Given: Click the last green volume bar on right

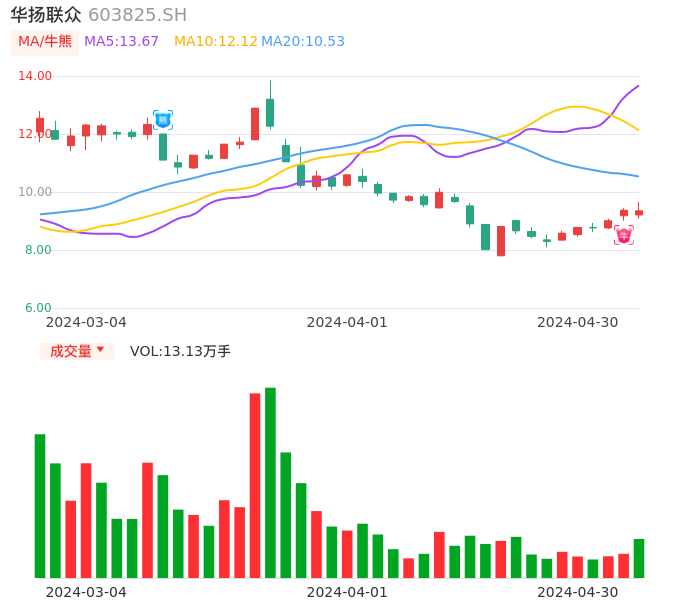Looking at the screenshot, I should (x=639, y=558).
